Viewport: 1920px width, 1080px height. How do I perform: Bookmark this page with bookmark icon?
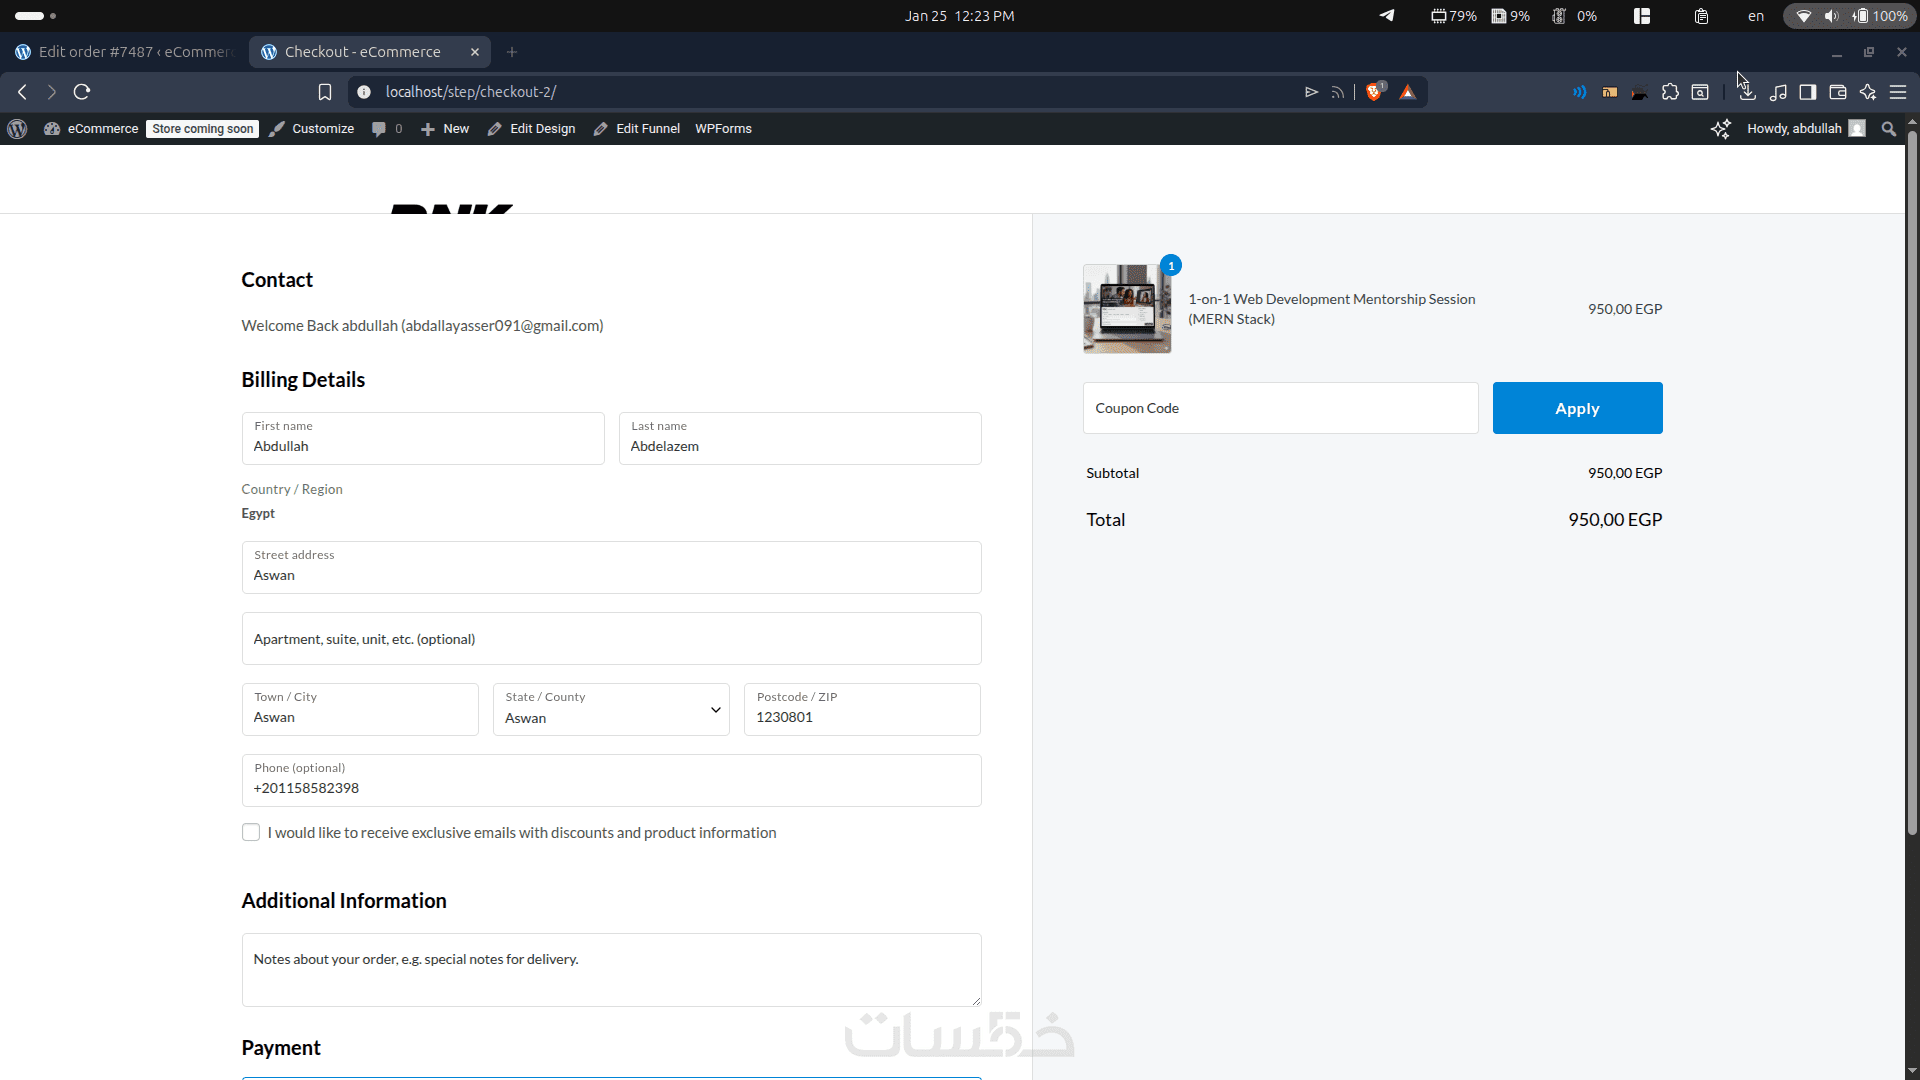click(325, 92)
